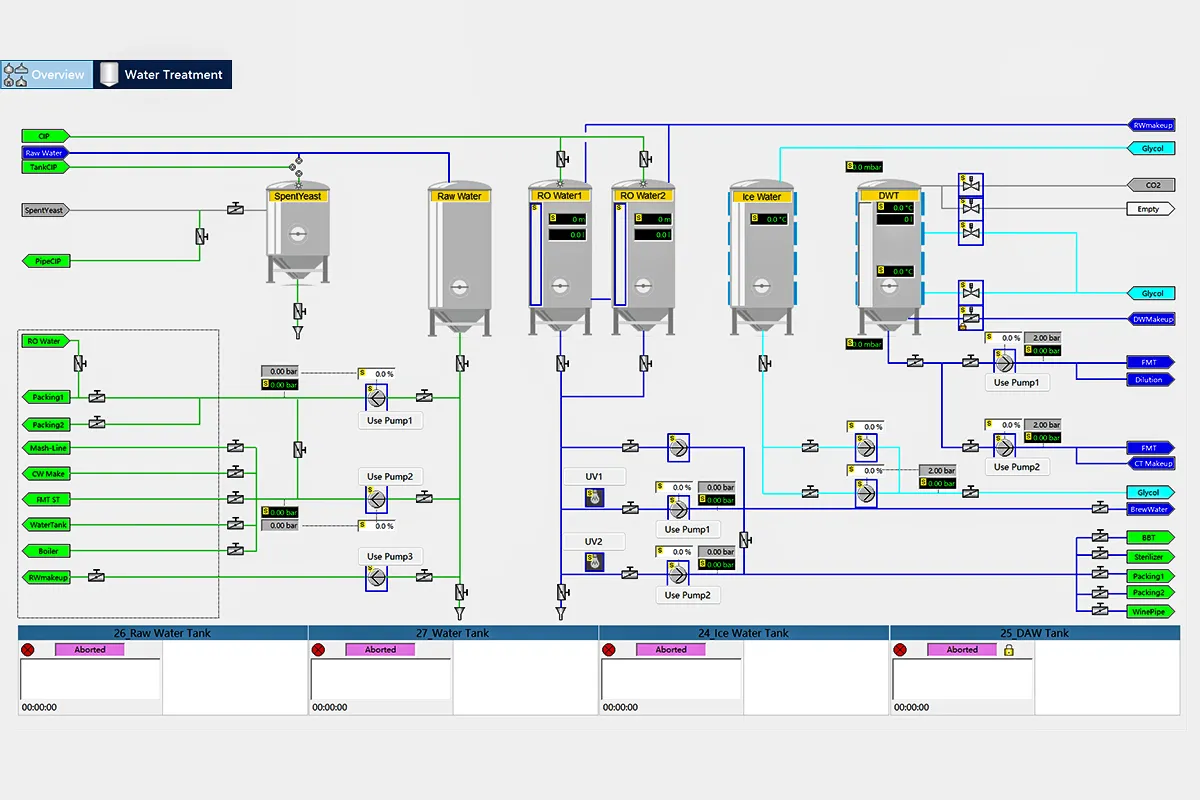
Task: Click the Aborted status in 24_Ice Water Tank panel
Action: point(671,650)
